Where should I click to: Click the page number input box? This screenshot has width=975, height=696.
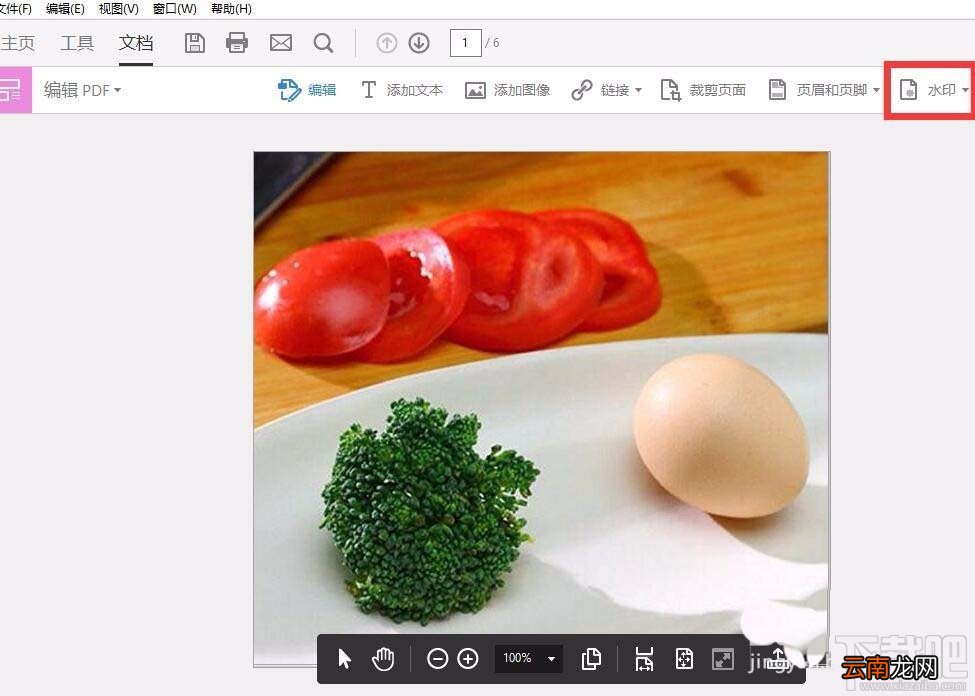(x=465, y=43)
